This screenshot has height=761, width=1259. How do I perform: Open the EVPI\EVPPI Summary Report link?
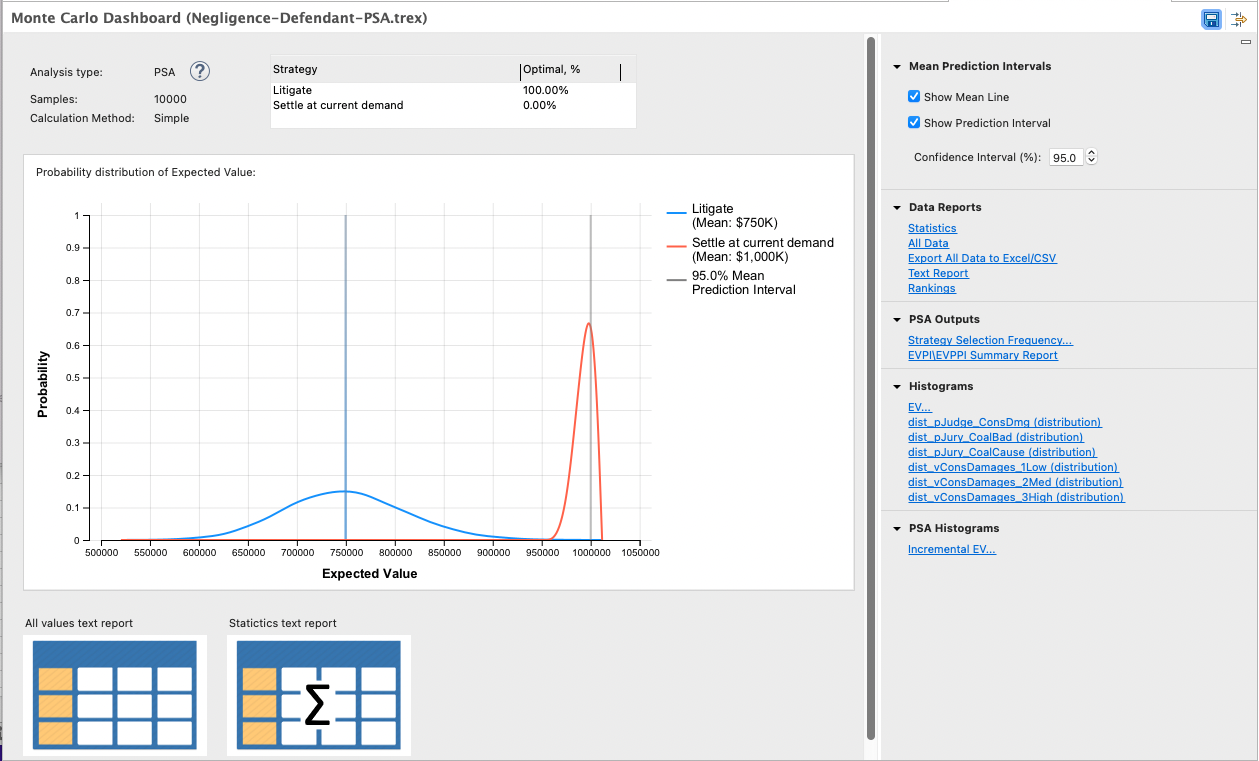983,355
